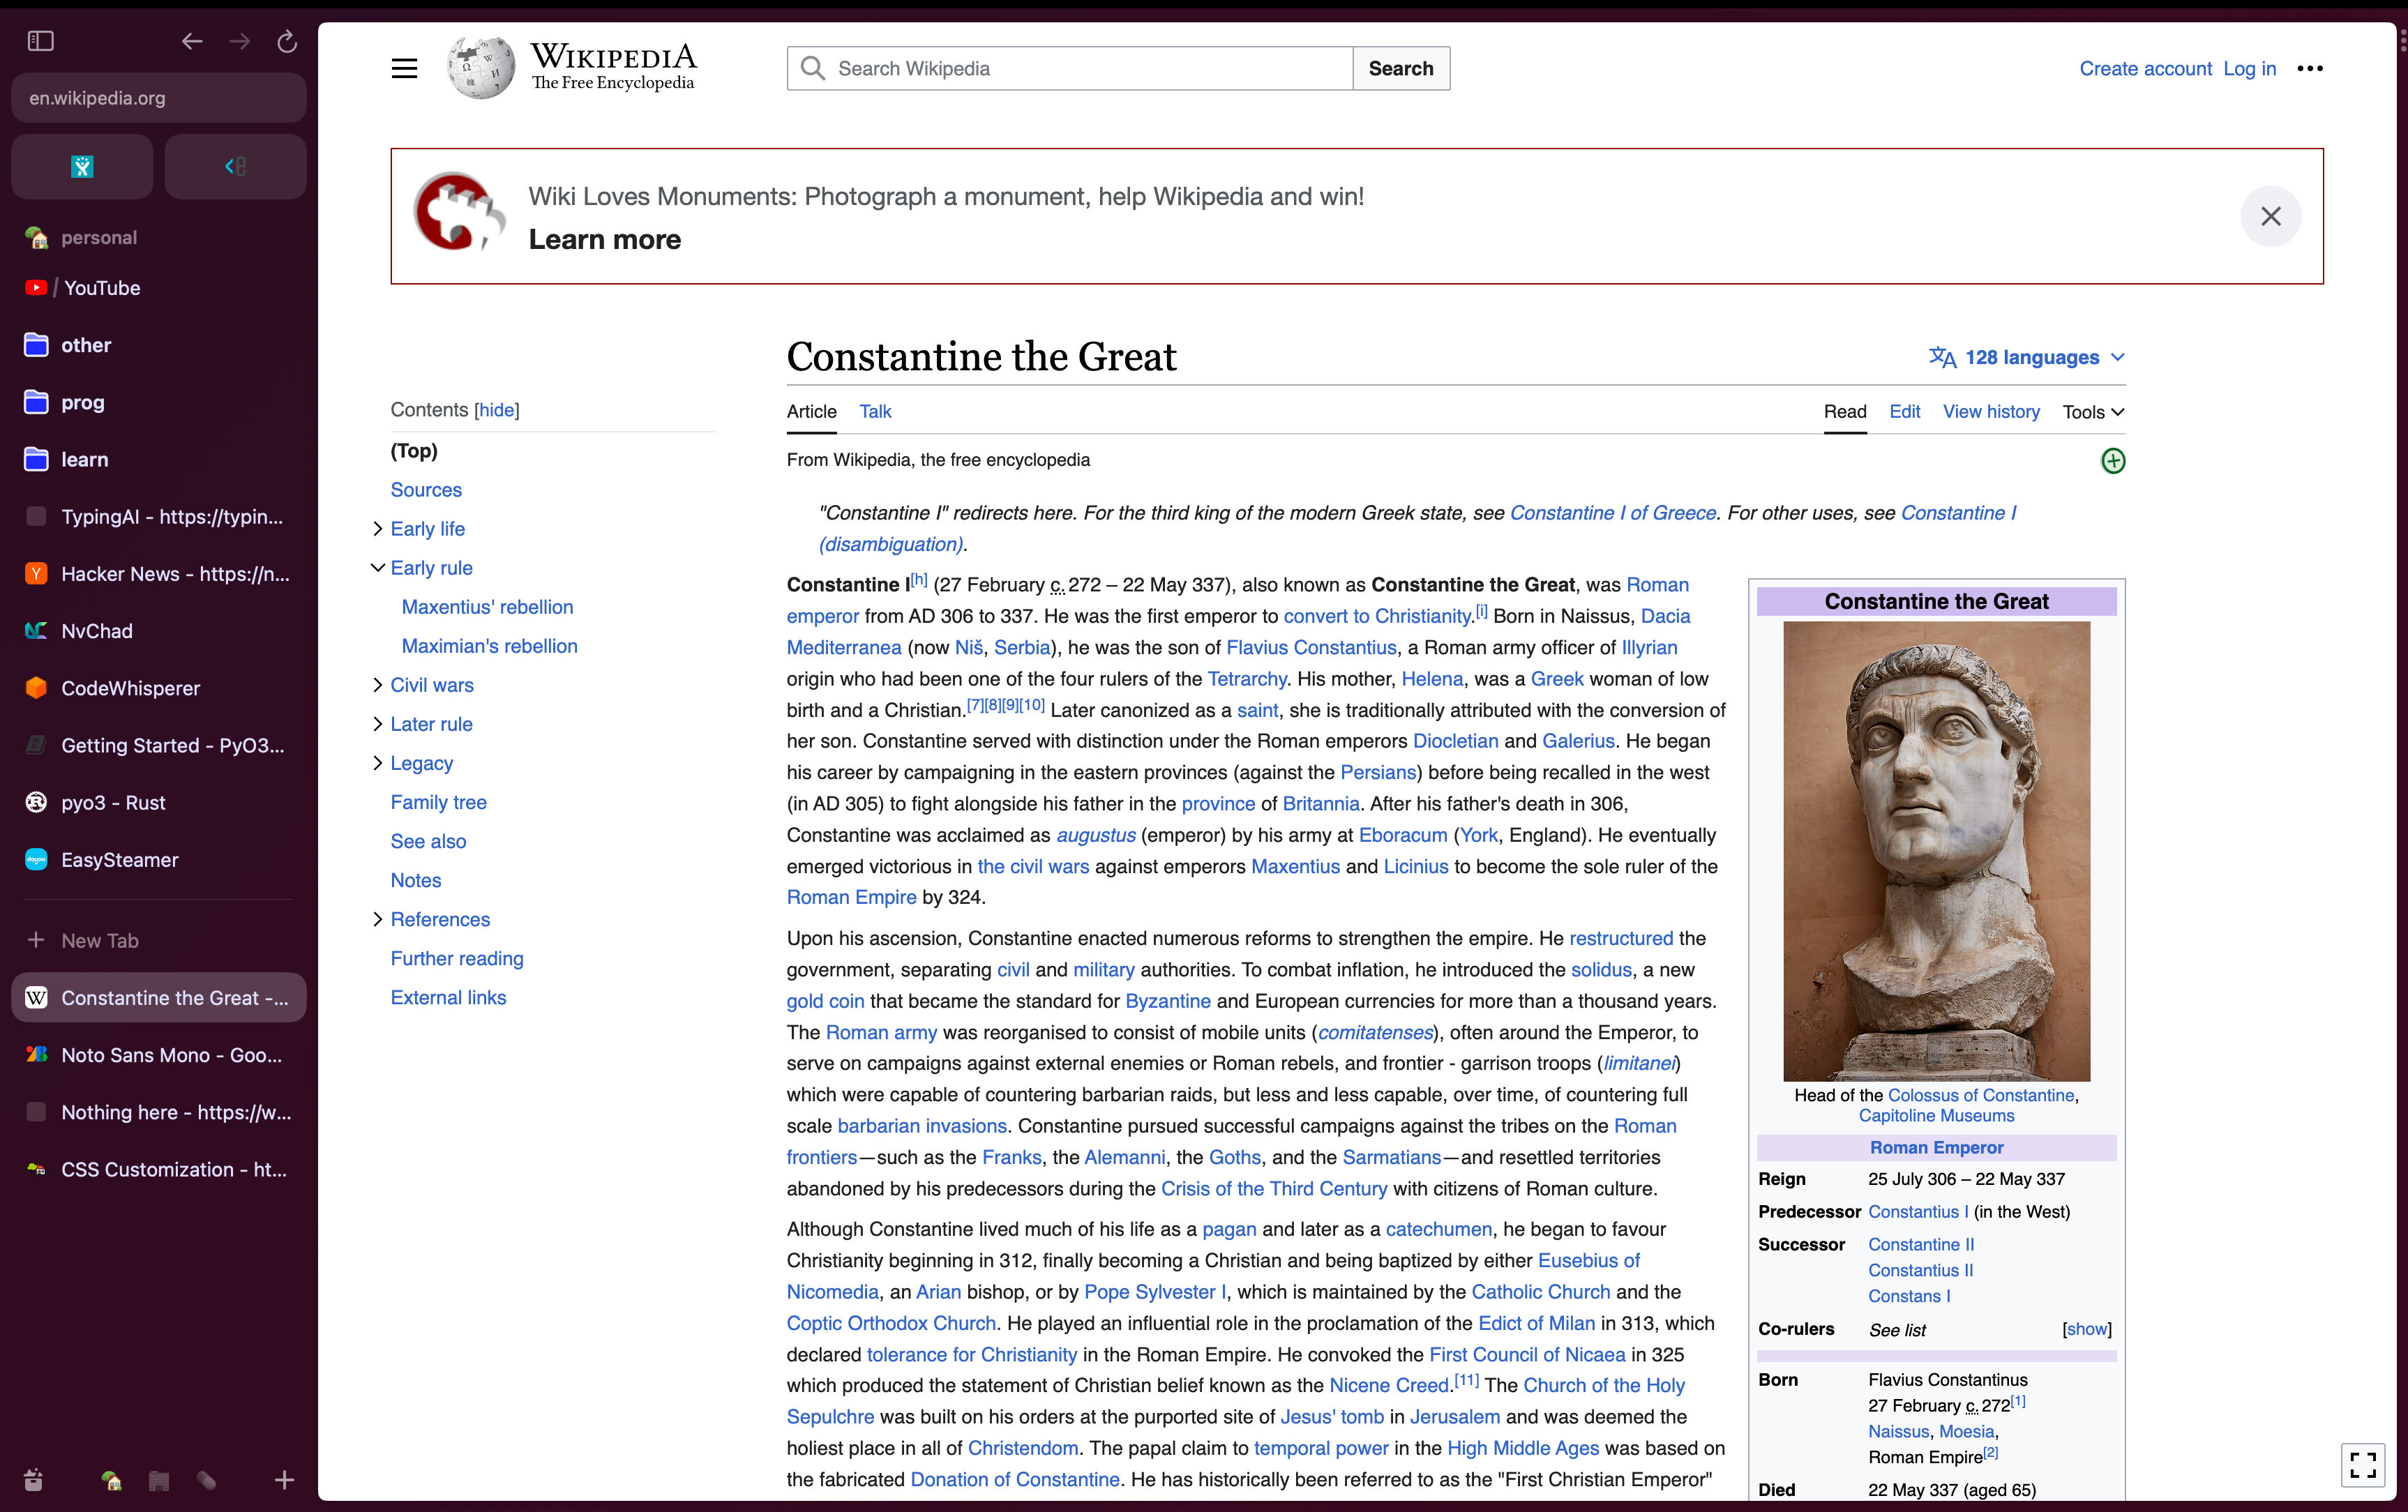The image size is (2408, 1512).
Task: Focus the Search Wikipedia input field
Action: coord(1069,68)
